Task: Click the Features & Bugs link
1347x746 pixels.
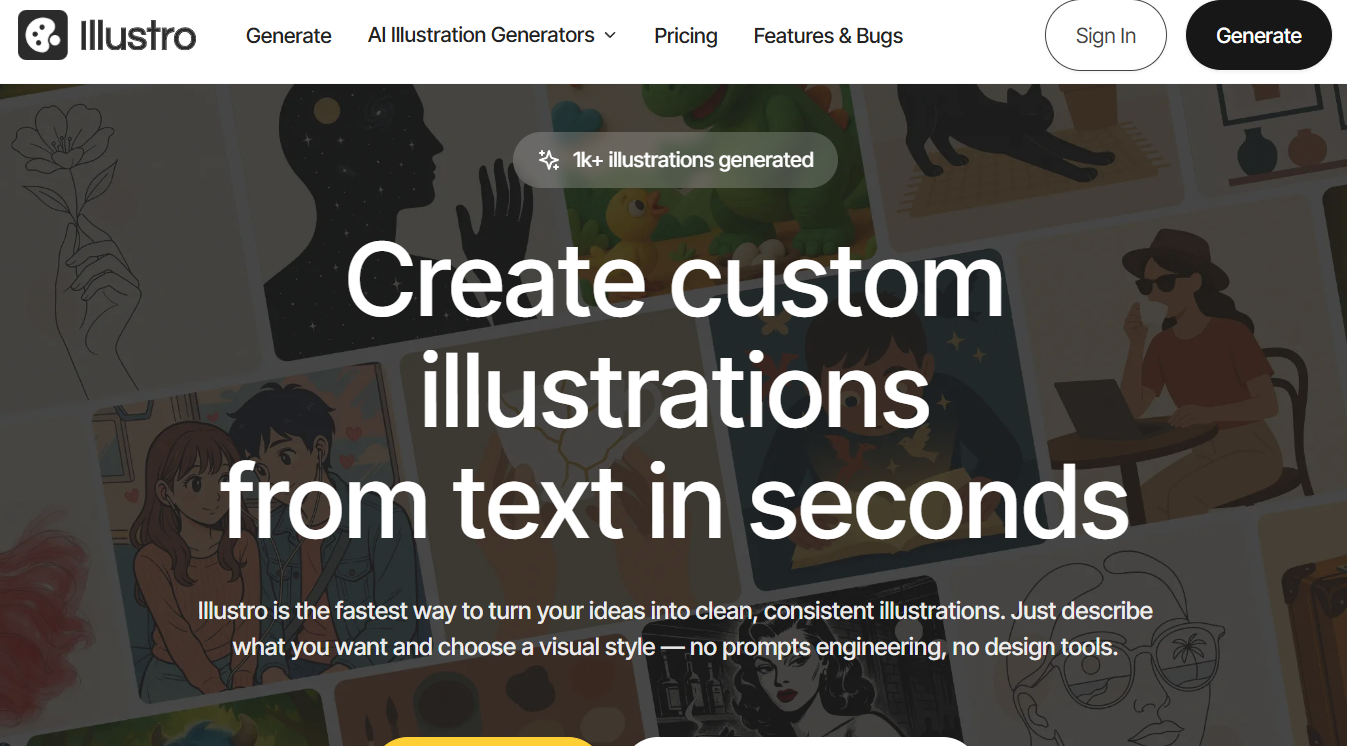Action: point(828,35)
